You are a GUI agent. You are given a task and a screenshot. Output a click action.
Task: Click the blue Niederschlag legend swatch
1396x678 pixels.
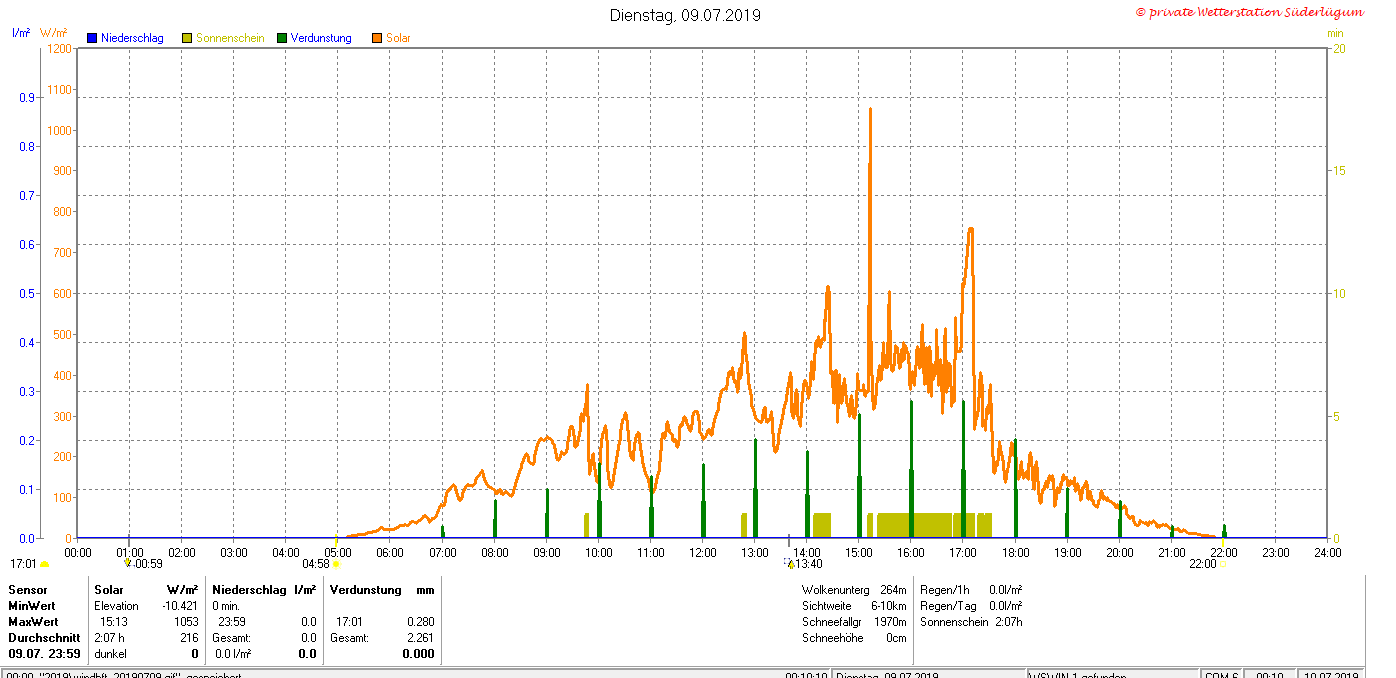92,38
